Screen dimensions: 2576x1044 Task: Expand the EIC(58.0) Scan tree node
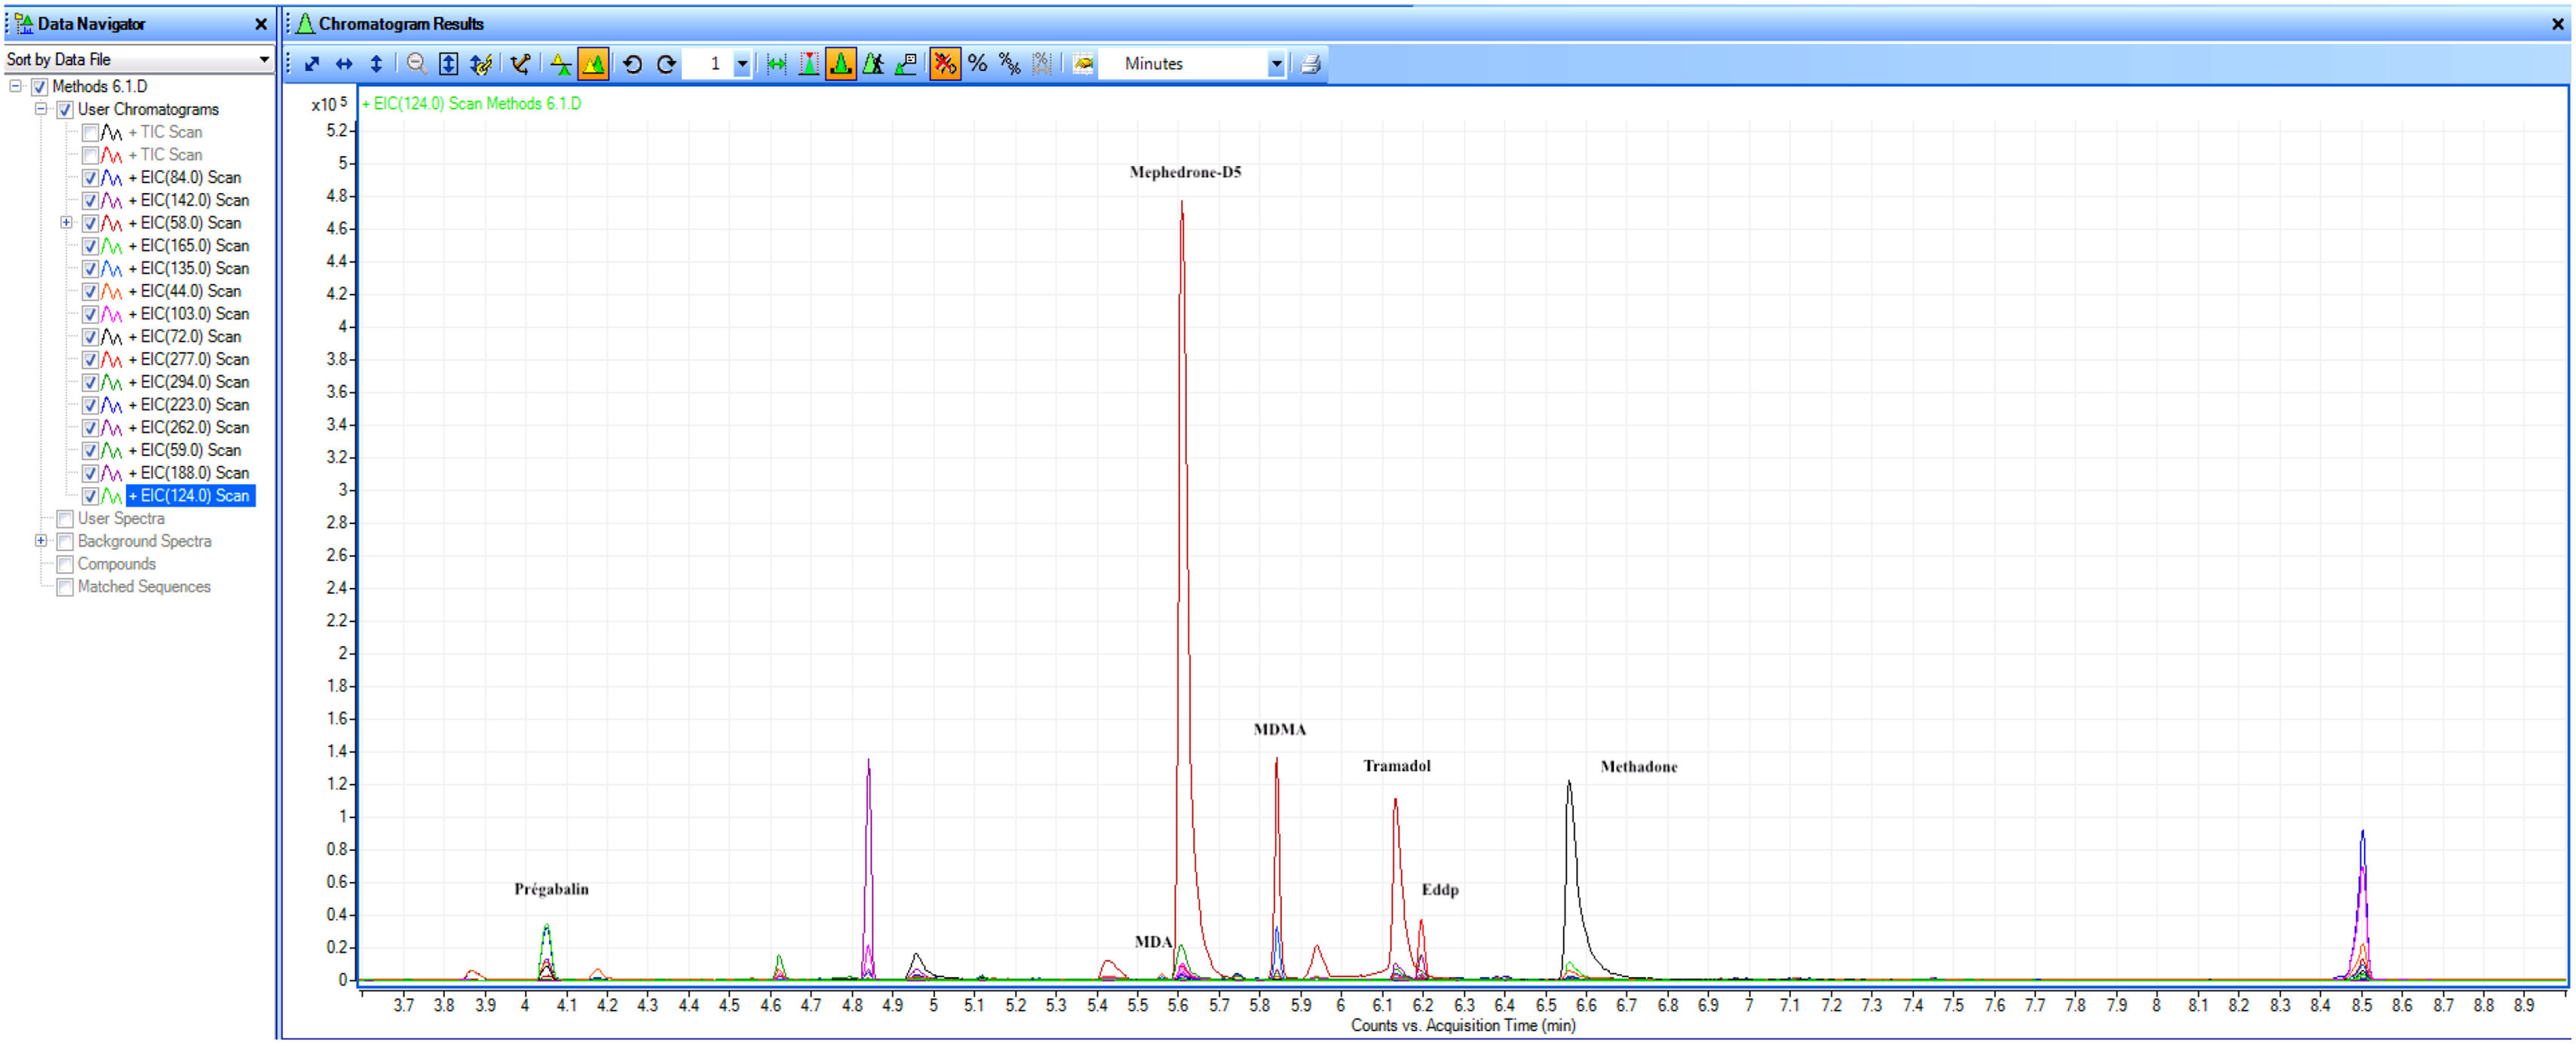66,223
